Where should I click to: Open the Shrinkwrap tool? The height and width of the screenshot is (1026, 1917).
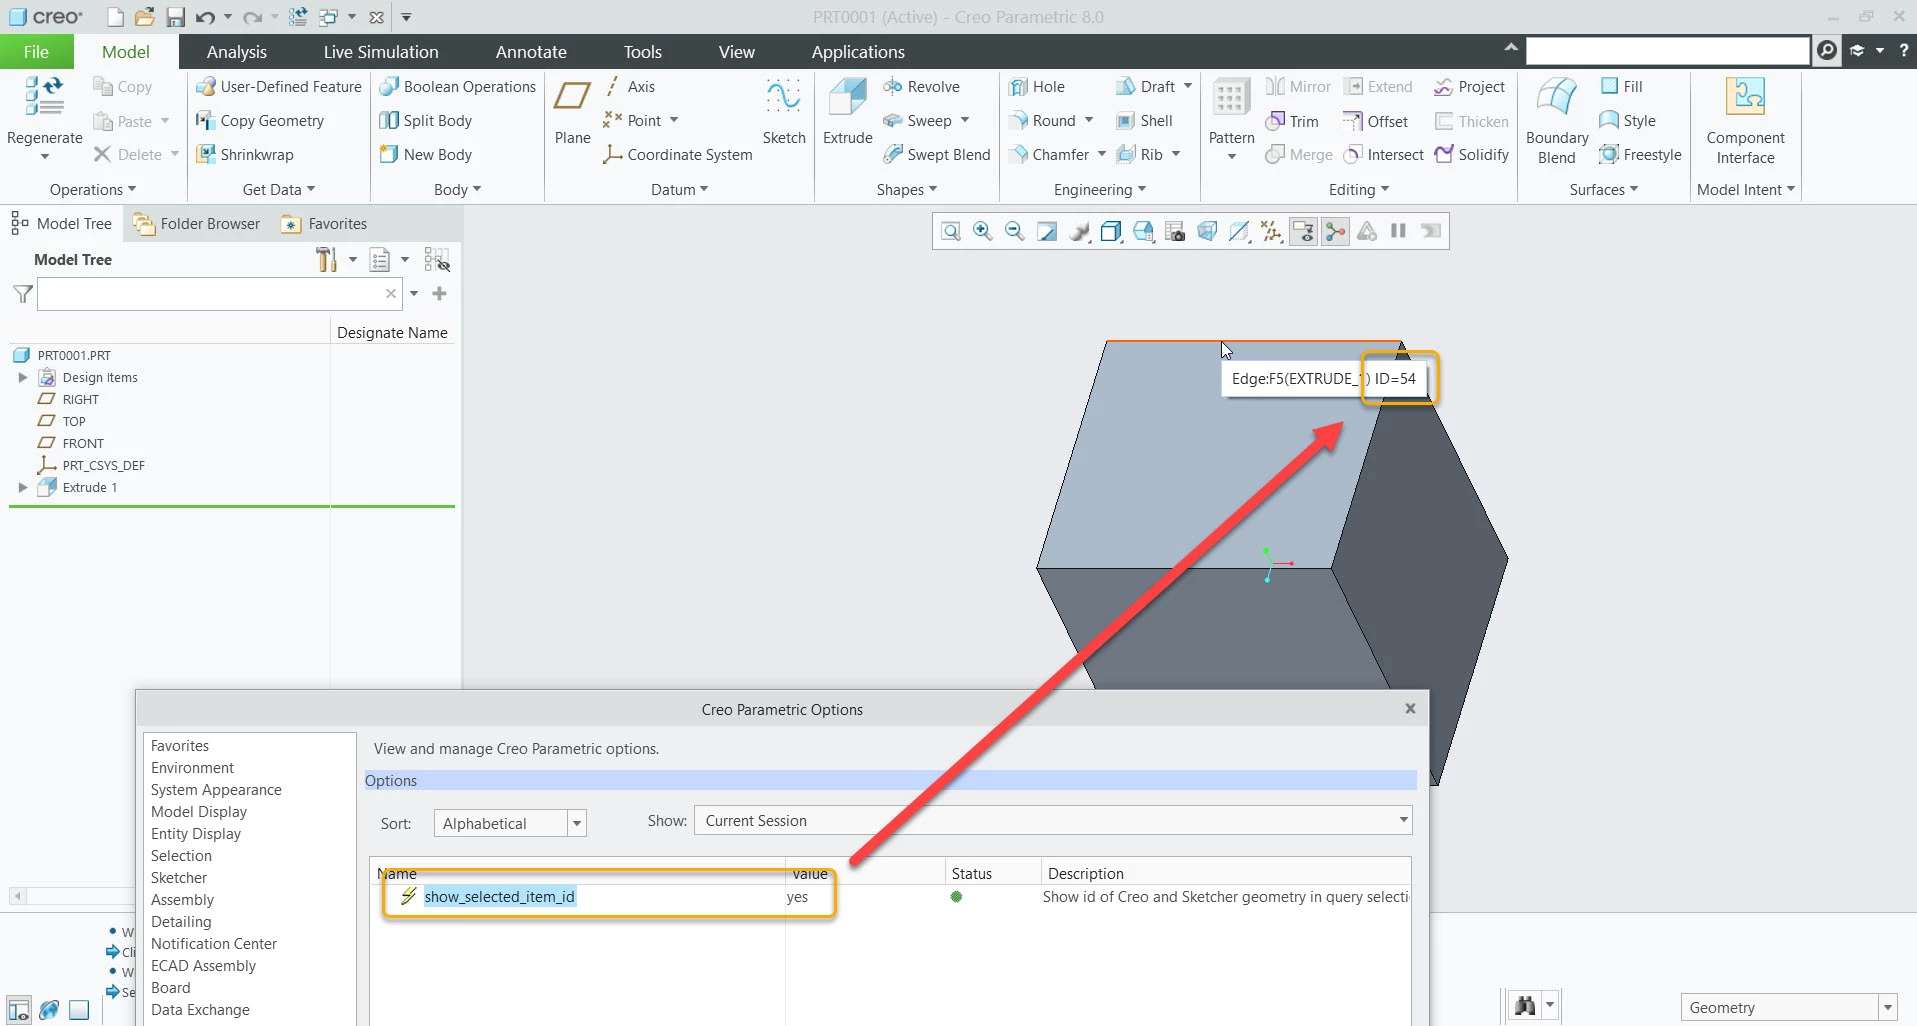(245, 155)
